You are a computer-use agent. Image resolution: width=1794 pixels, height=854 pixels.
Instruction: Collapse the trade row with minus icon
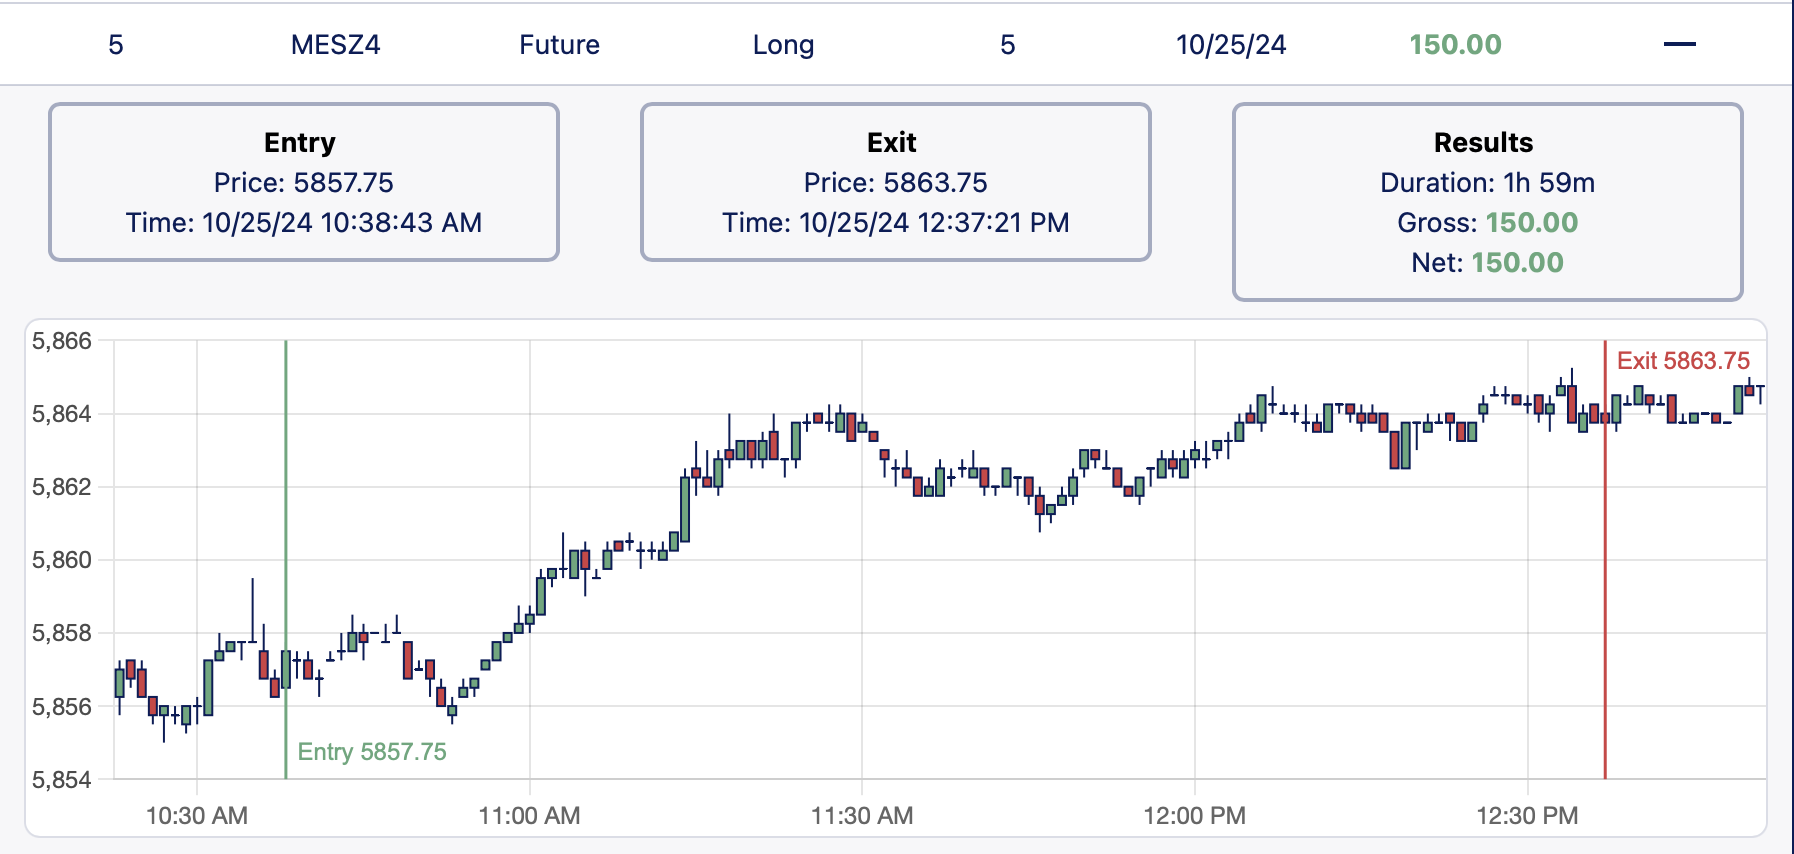[1679, 45]
